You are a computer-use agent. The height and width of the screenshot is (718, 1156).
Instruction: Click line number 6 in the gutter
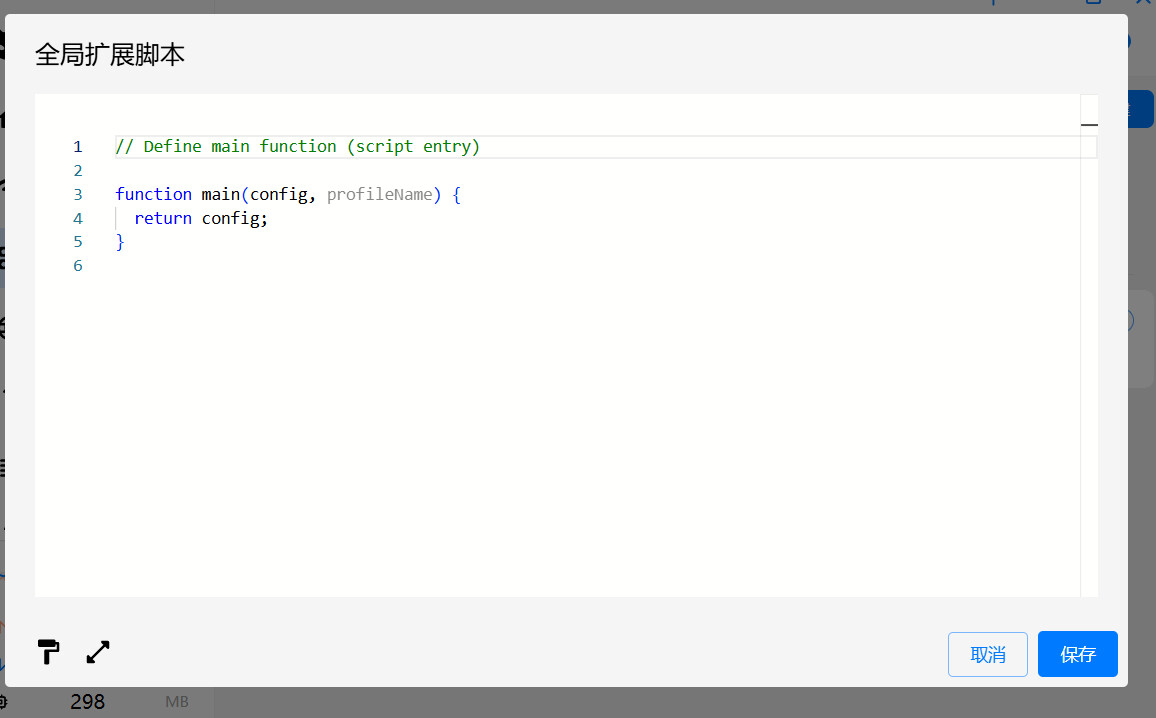pos(78,266)
